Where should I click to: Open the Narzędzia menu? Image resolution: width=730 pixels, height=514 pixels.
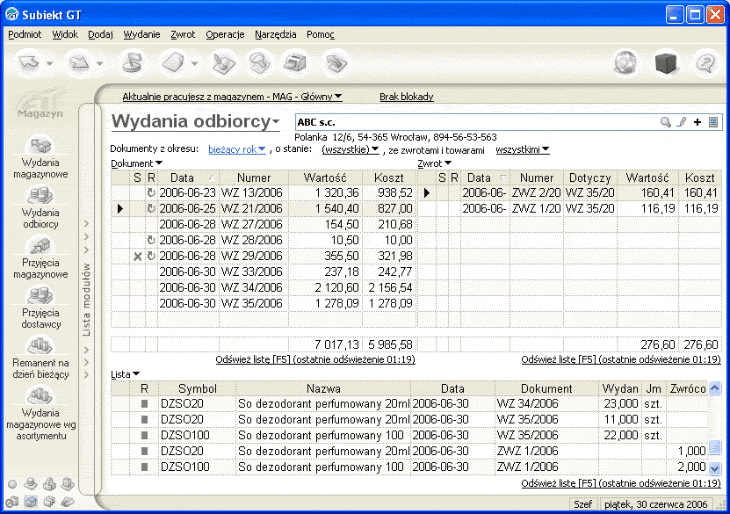click(x=275, y=34)
